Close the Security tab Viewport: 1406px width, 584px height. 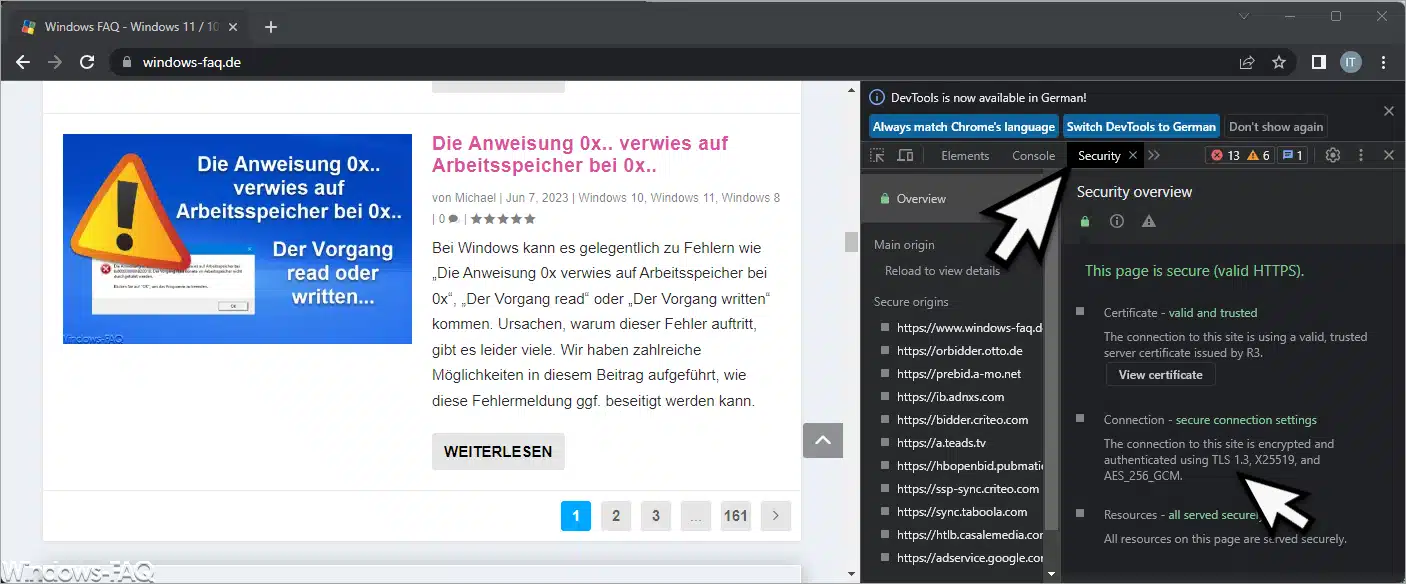1132,155
